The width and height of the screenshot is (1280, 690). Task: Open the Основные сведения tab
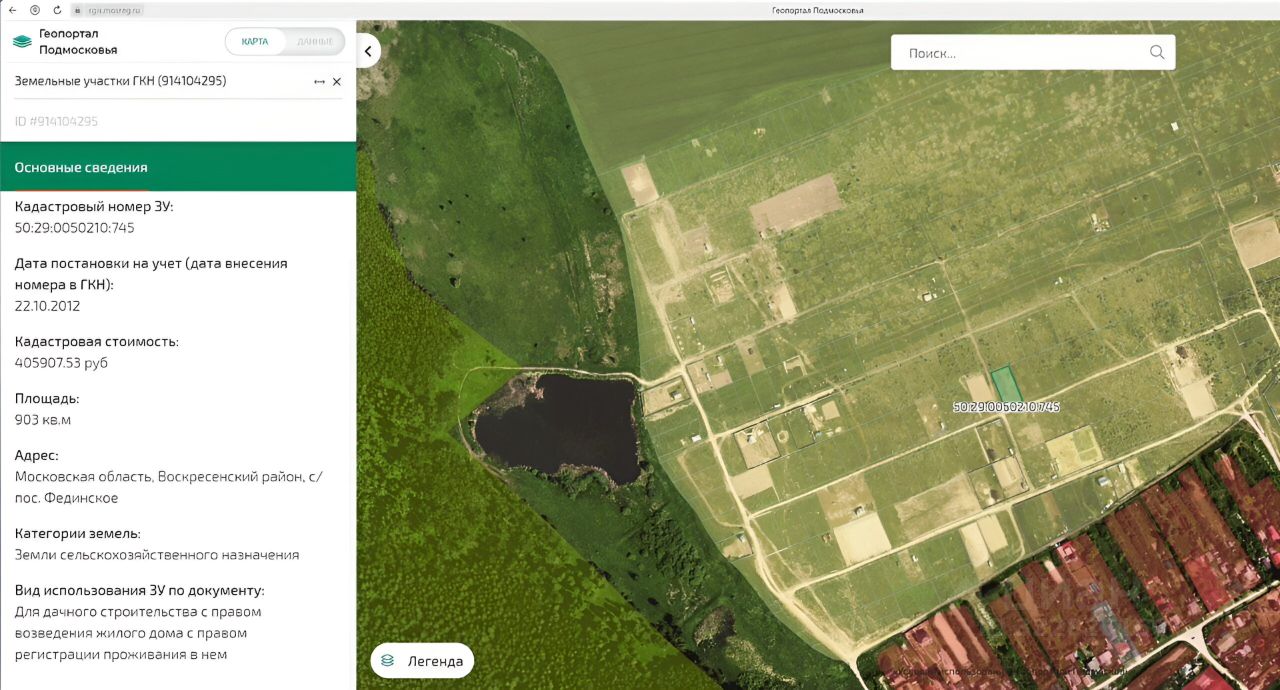(x=81, y=167)
